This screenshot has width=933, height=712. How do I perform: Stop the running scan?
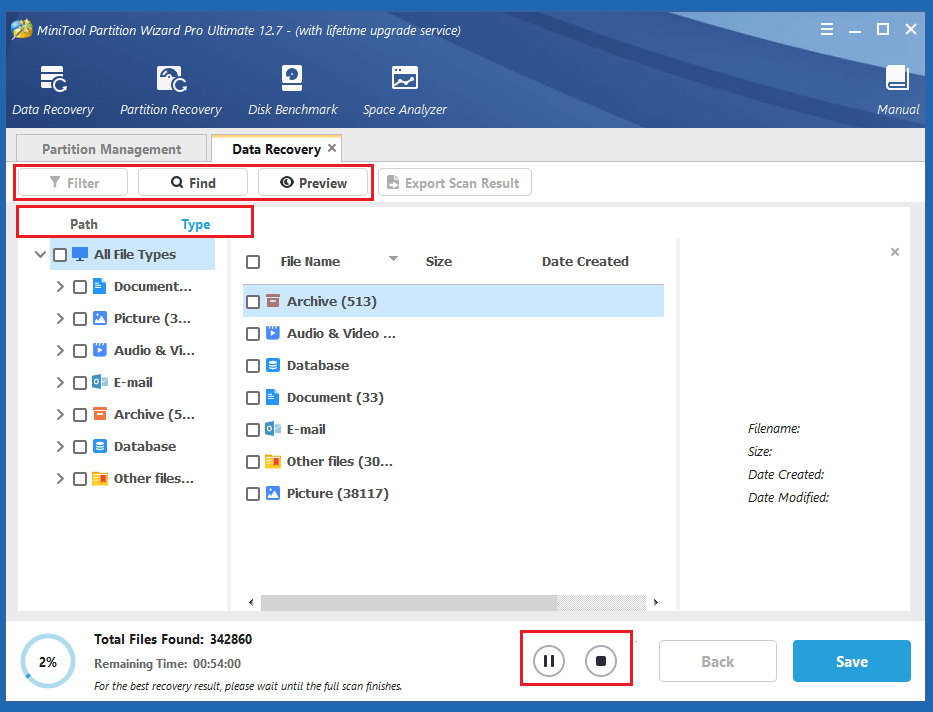pos(600,661)
